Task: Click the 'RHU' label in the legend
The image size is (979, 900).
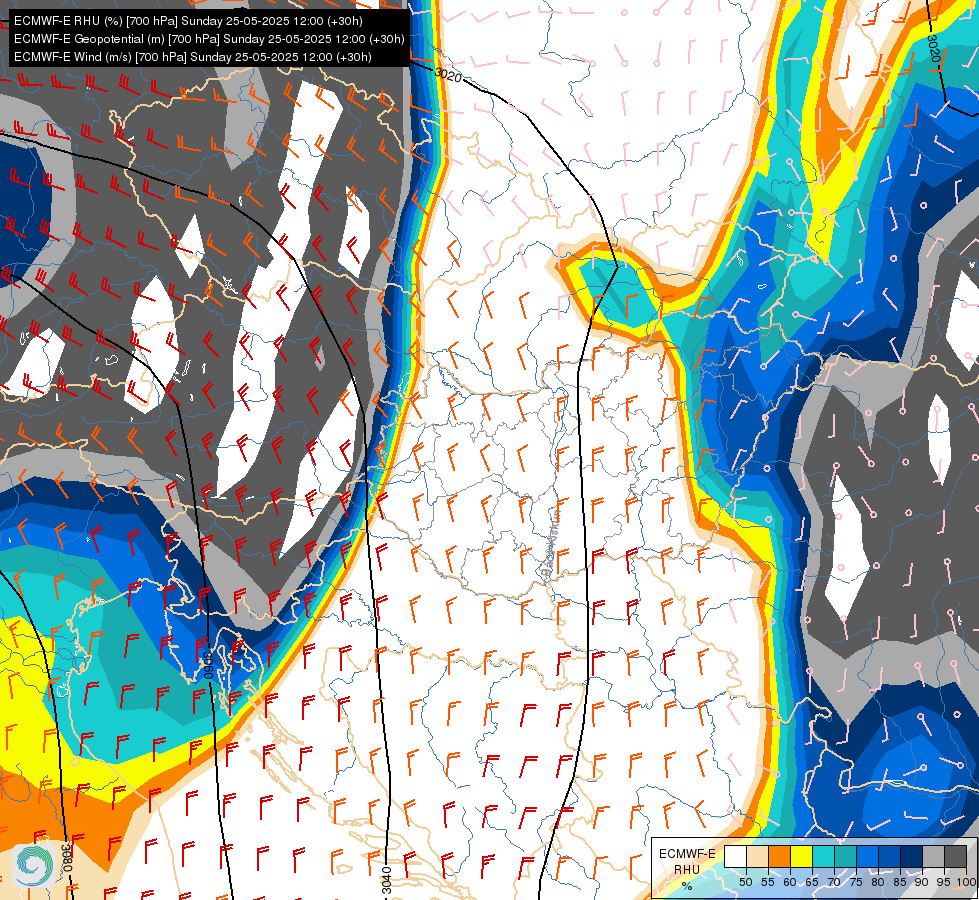Action: point(687,869)
